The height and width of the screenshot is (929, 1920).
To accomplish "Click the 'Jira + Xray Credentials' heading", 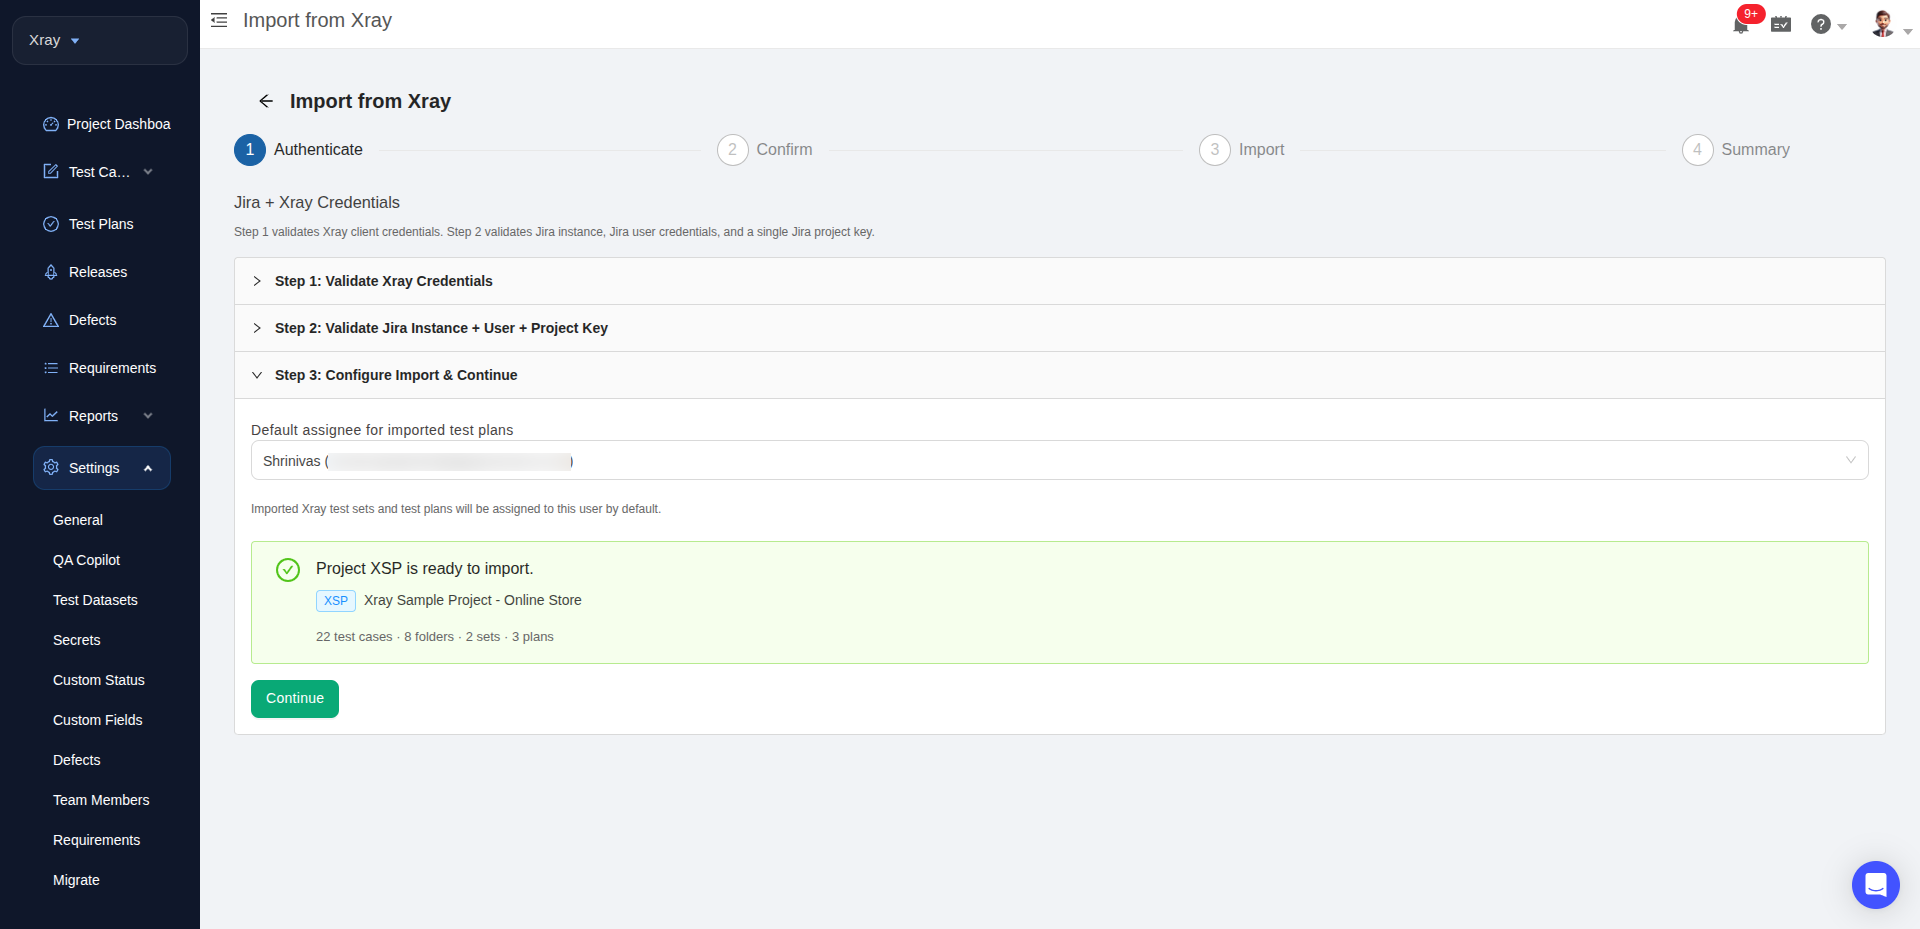I will tap(317, 202).
